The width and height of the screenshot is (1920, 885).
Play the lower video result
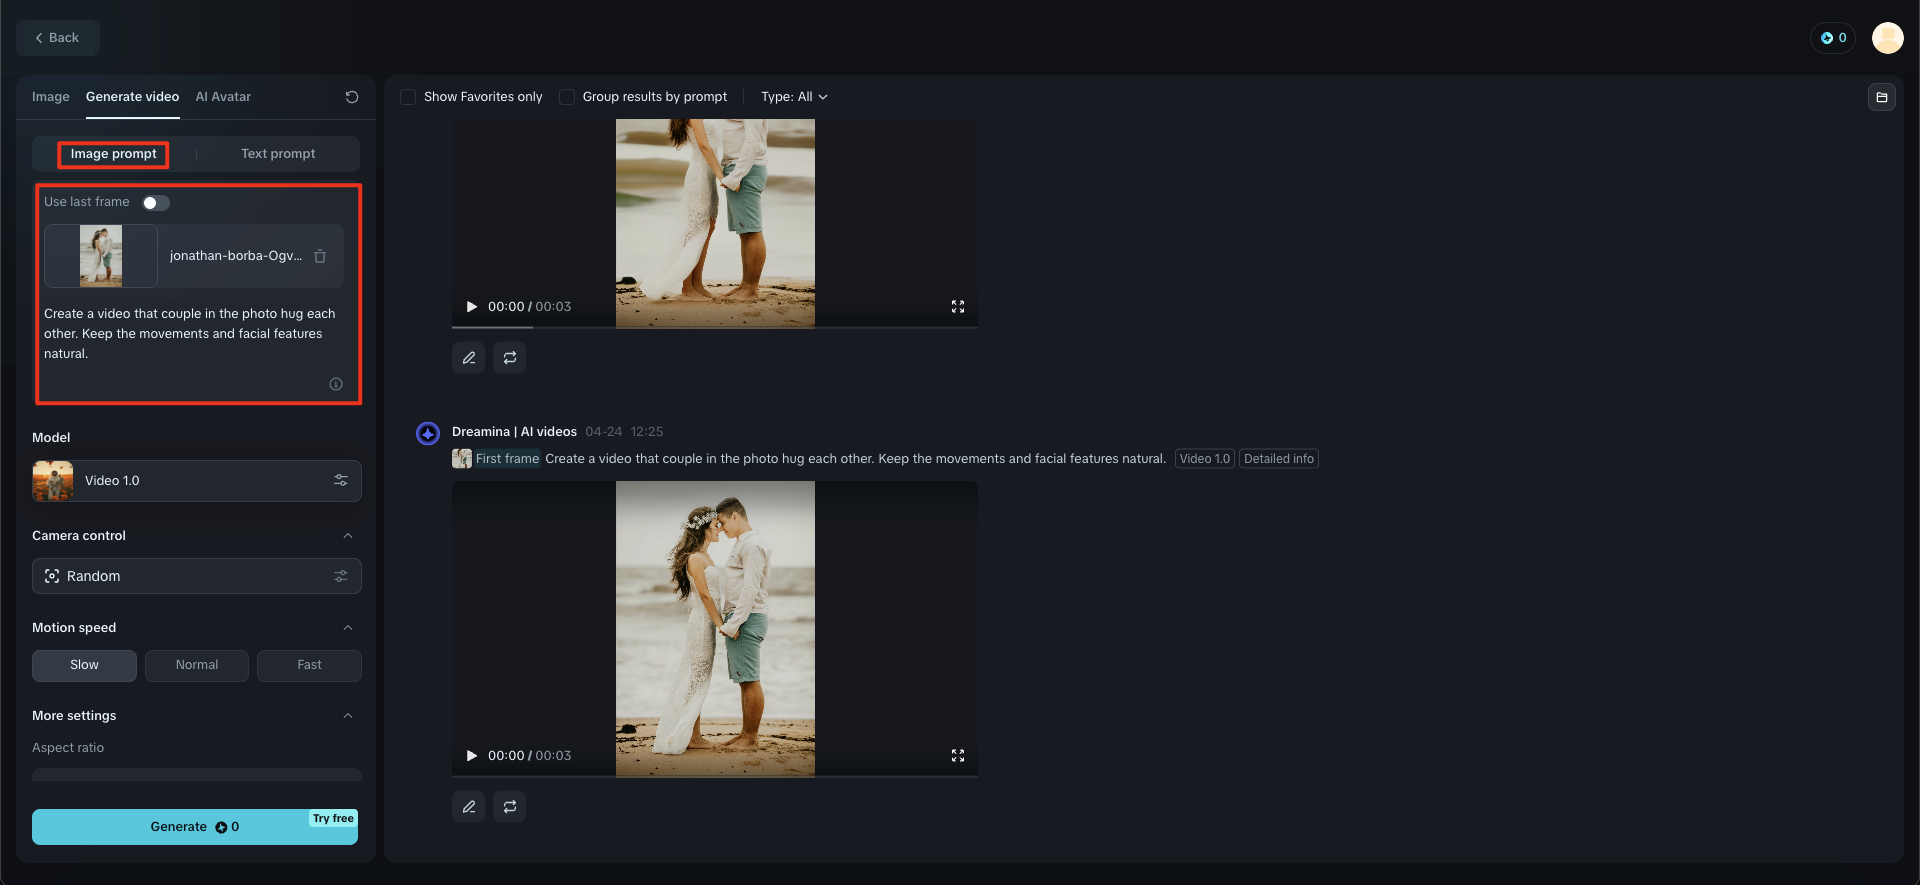[x=471, y=756]
